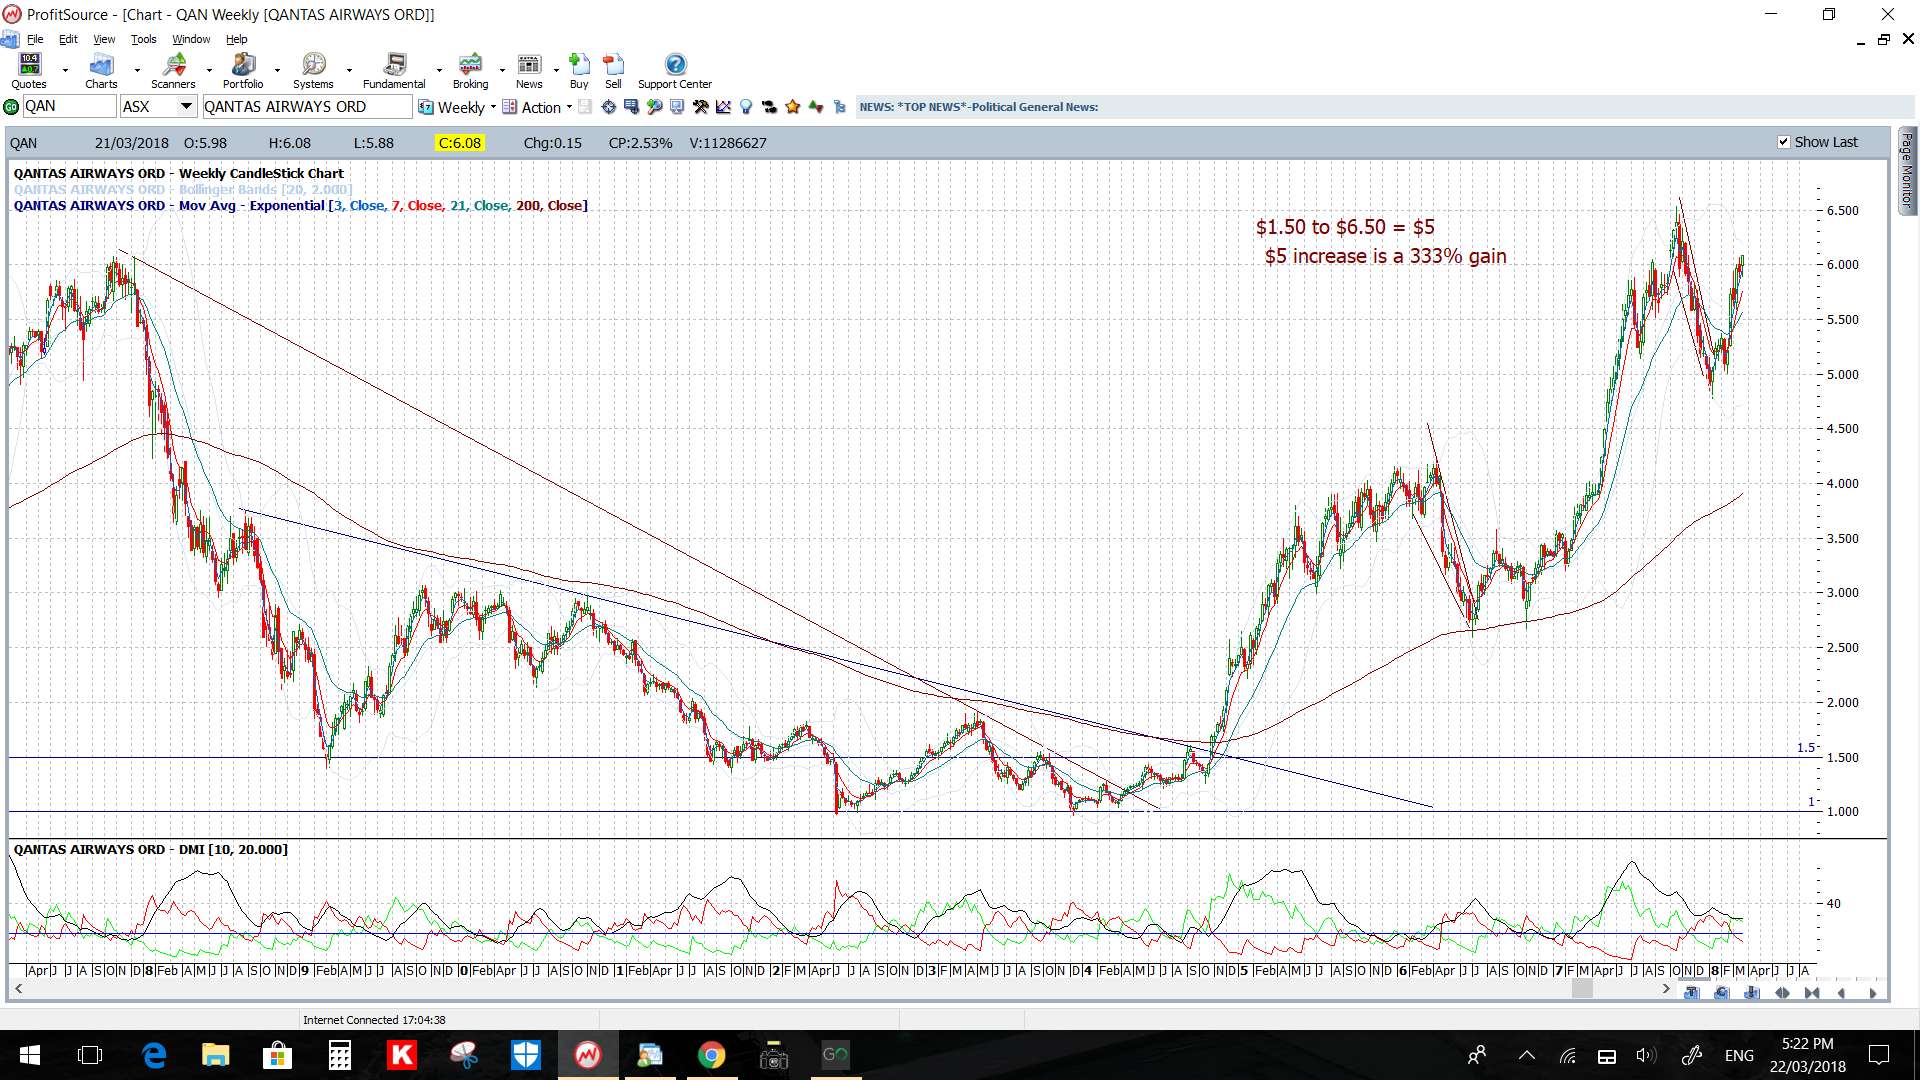Open the Windows Start menu
This screenshot has width=1920, height=1080.
(x=29, y=1055)
